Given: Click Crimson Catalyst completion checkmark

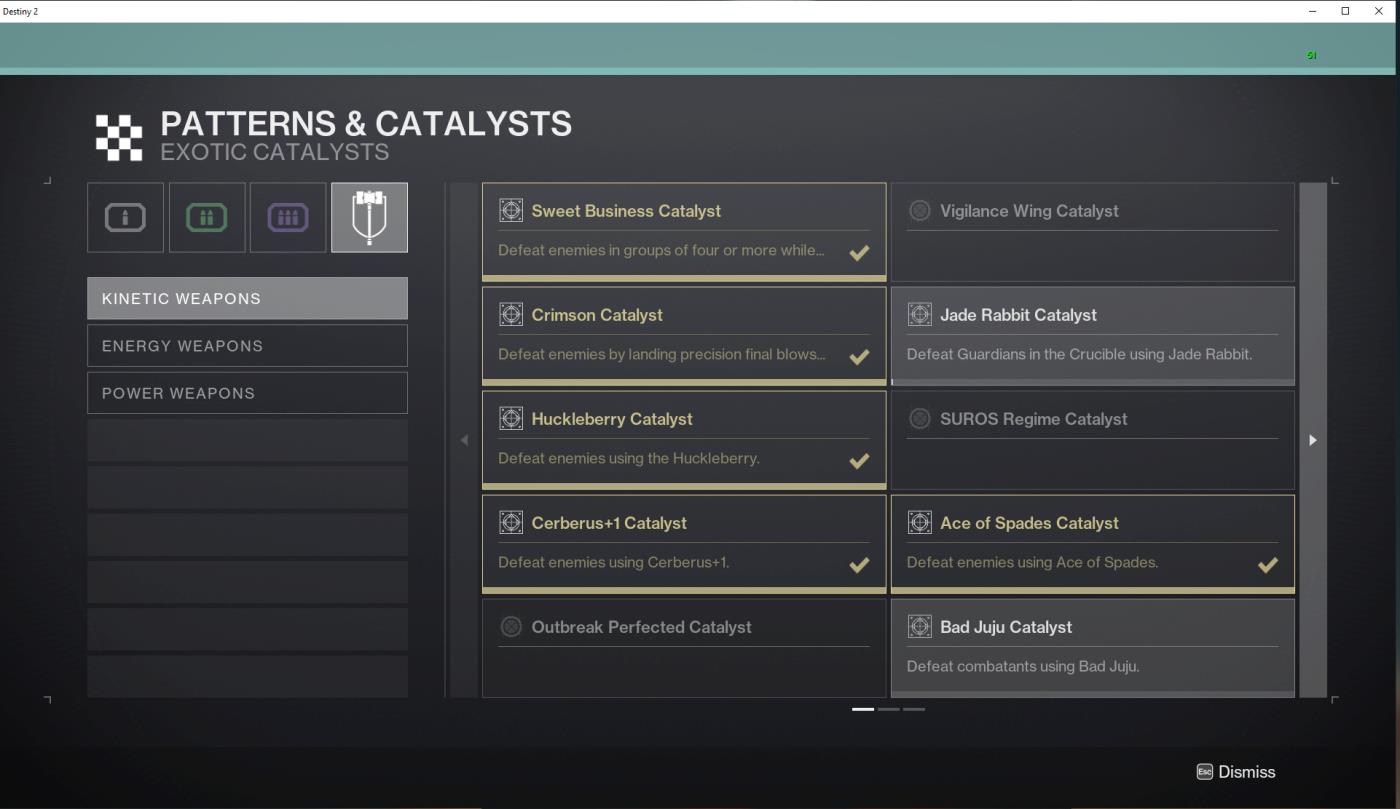Looking at the screenshot, I should coord(859,356).
